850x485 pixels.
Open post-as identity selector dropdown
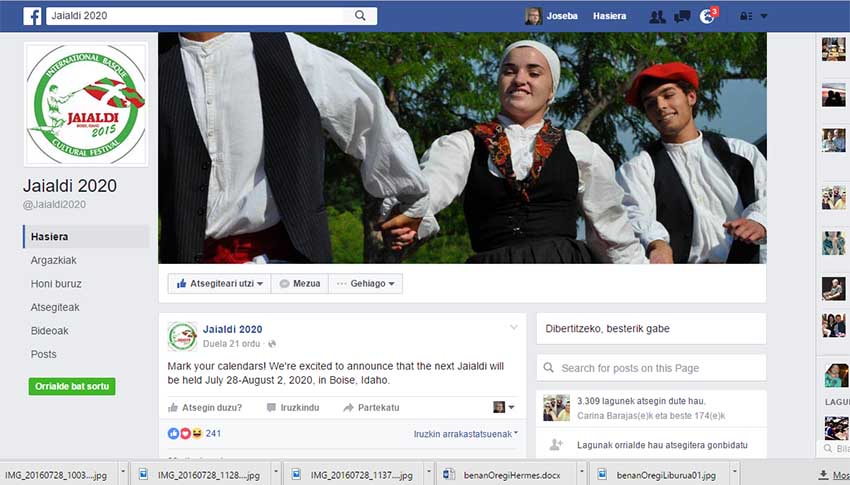(x=504, y=407)
